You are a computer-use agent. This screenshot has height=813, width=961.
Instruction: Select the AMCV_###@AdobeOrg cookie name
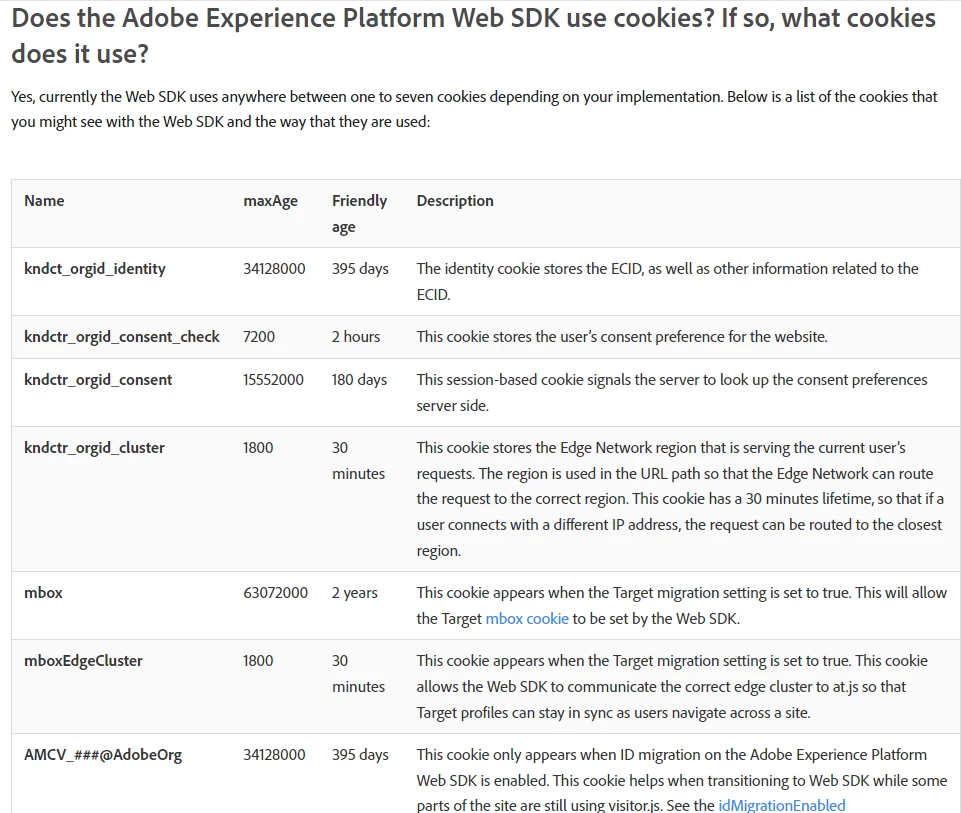pyautogui.click(x=103, y=755)
